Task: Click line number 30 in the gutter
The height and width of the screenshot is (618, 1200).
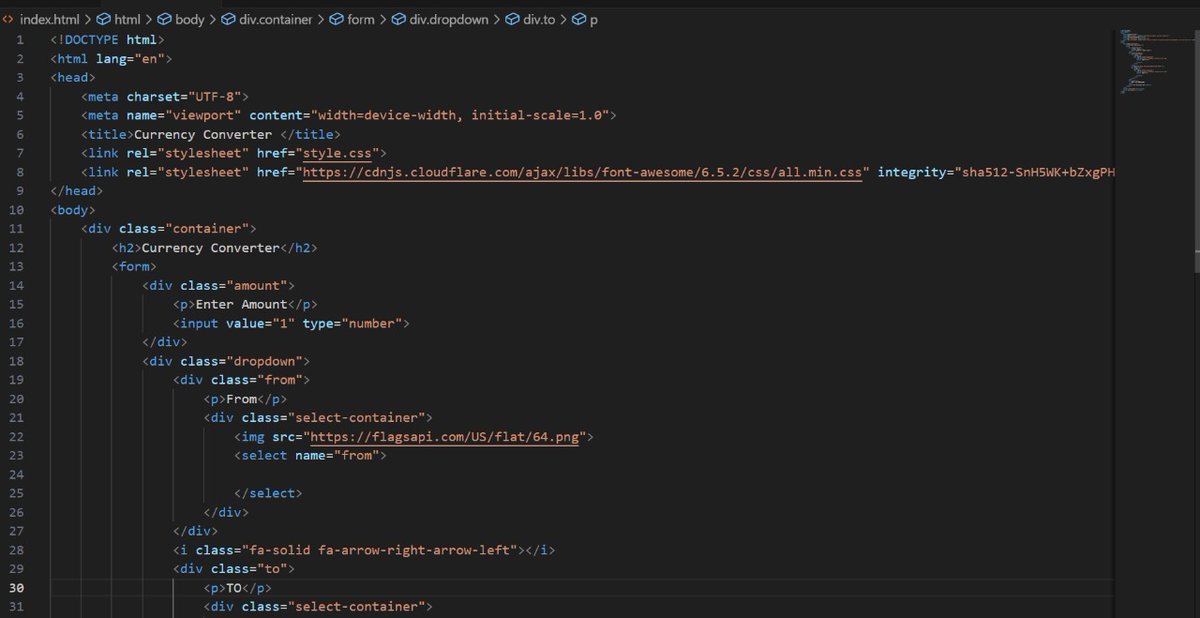Action: coord(17,587)
